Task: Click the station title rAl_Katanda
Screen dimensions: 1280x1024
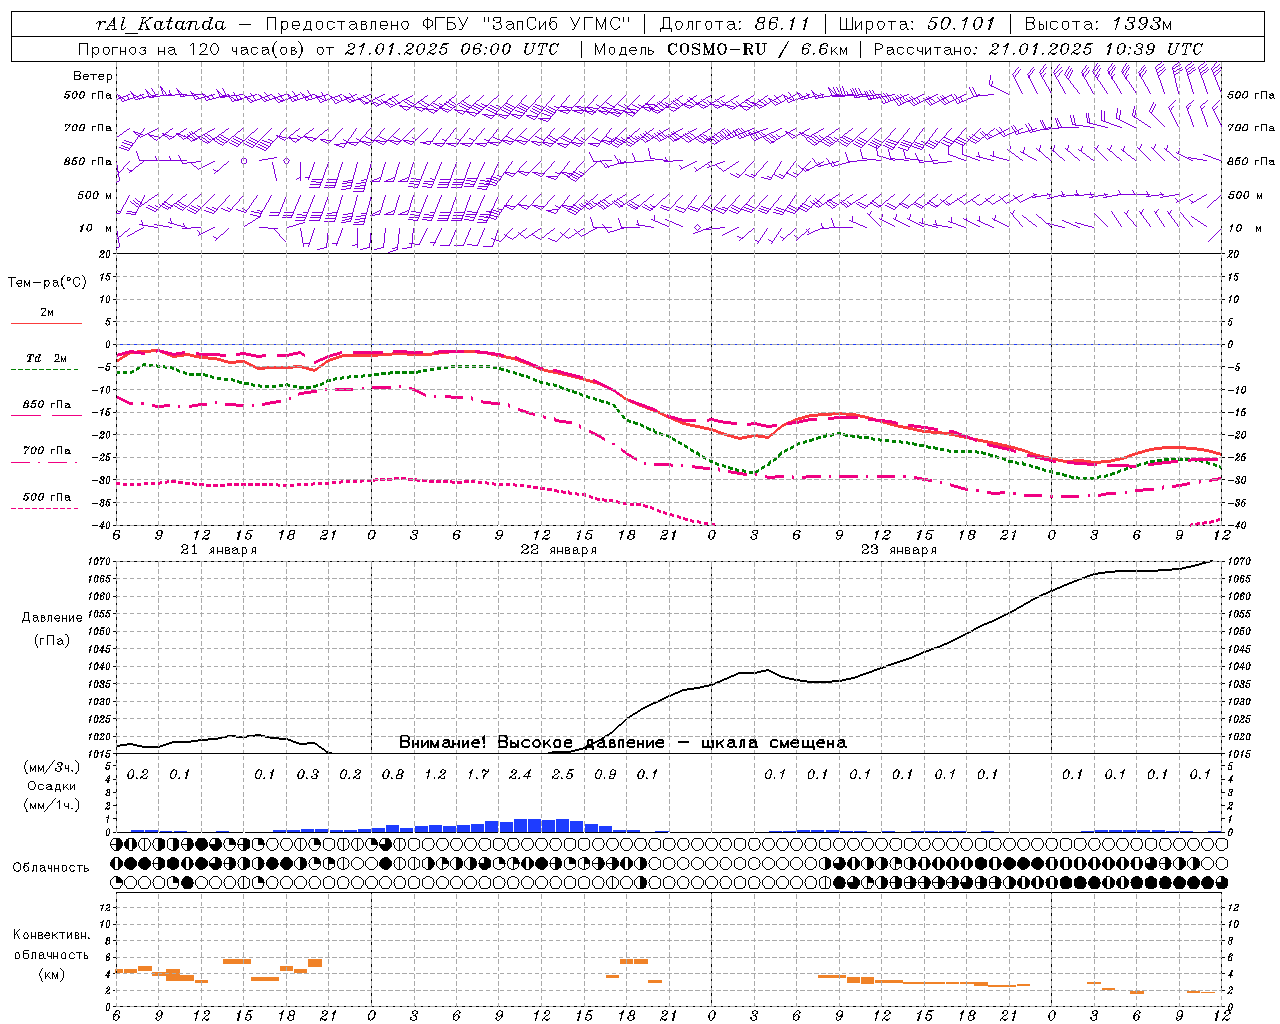Action: tap(161, 24)
